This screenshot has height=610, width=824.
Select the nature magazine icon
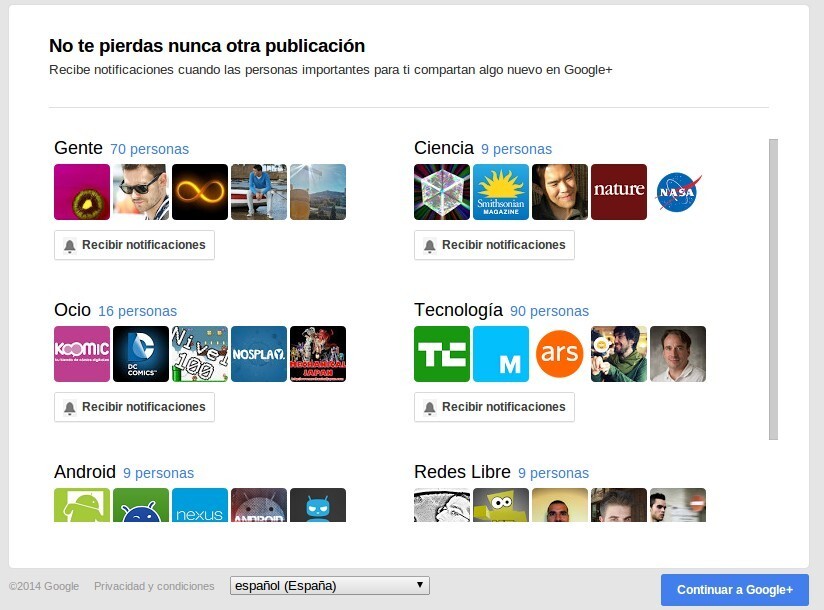[x=618, y=192]
